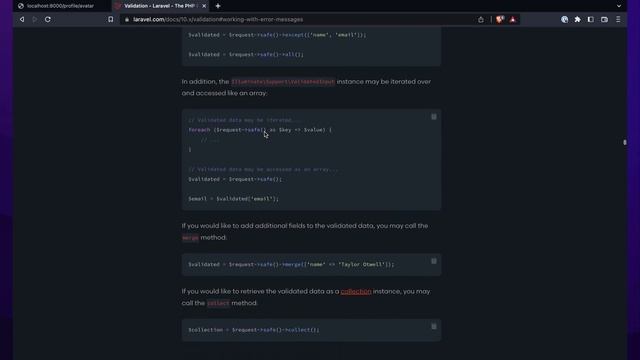The width and height of the screenshot is (640, 360).
Task: Copy the merge code block via clipboard icon
Action: [434, 261]
